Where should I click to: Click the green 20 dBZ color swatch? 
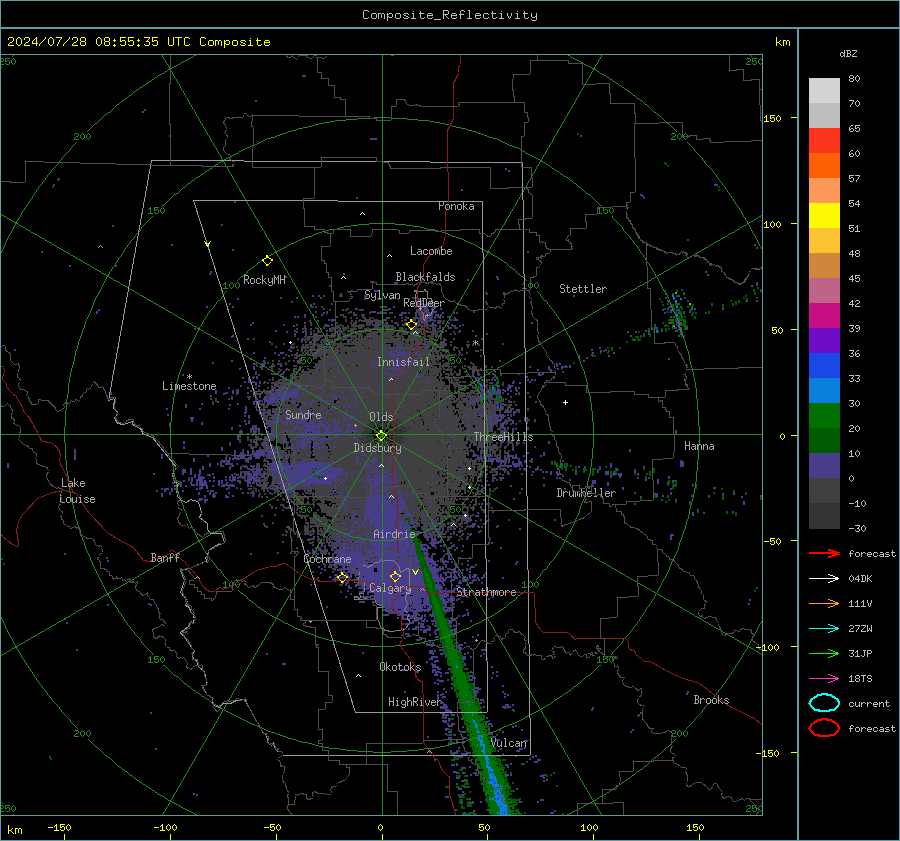pyautogui.click(x=824, y=416)
